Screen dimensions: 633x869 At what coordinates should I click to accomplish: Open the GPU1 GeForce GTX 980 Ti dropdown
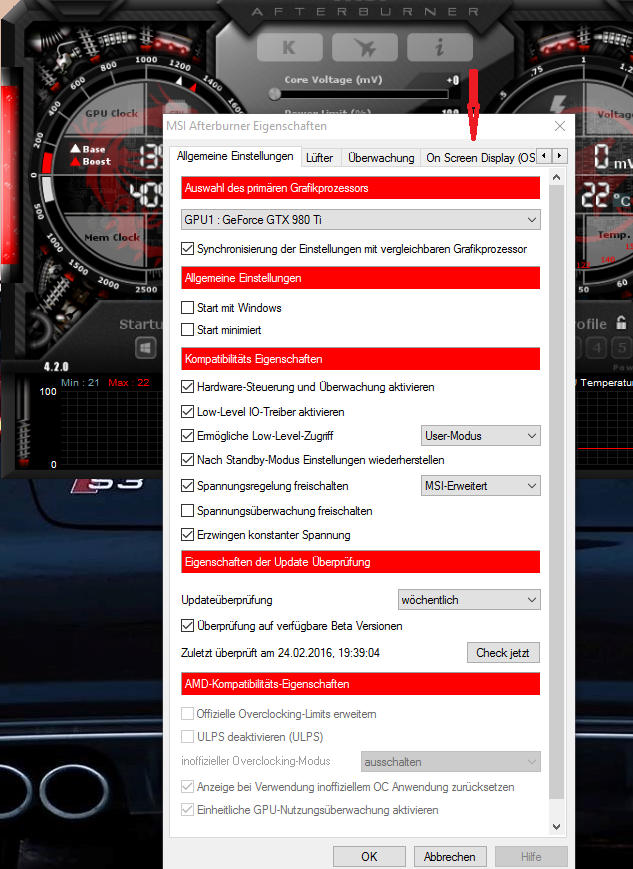[361, 219]
